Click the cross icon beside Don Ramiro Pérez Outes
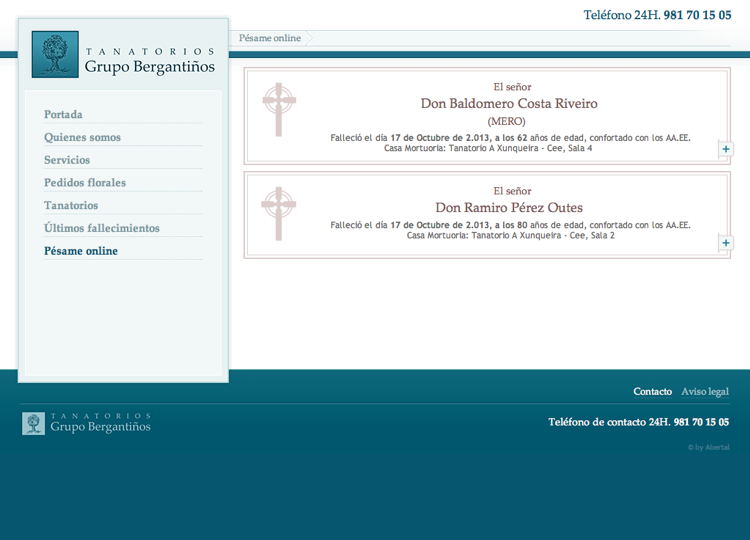Image resolution: width=750 pixels, height=540 pixels. point(278,213)
